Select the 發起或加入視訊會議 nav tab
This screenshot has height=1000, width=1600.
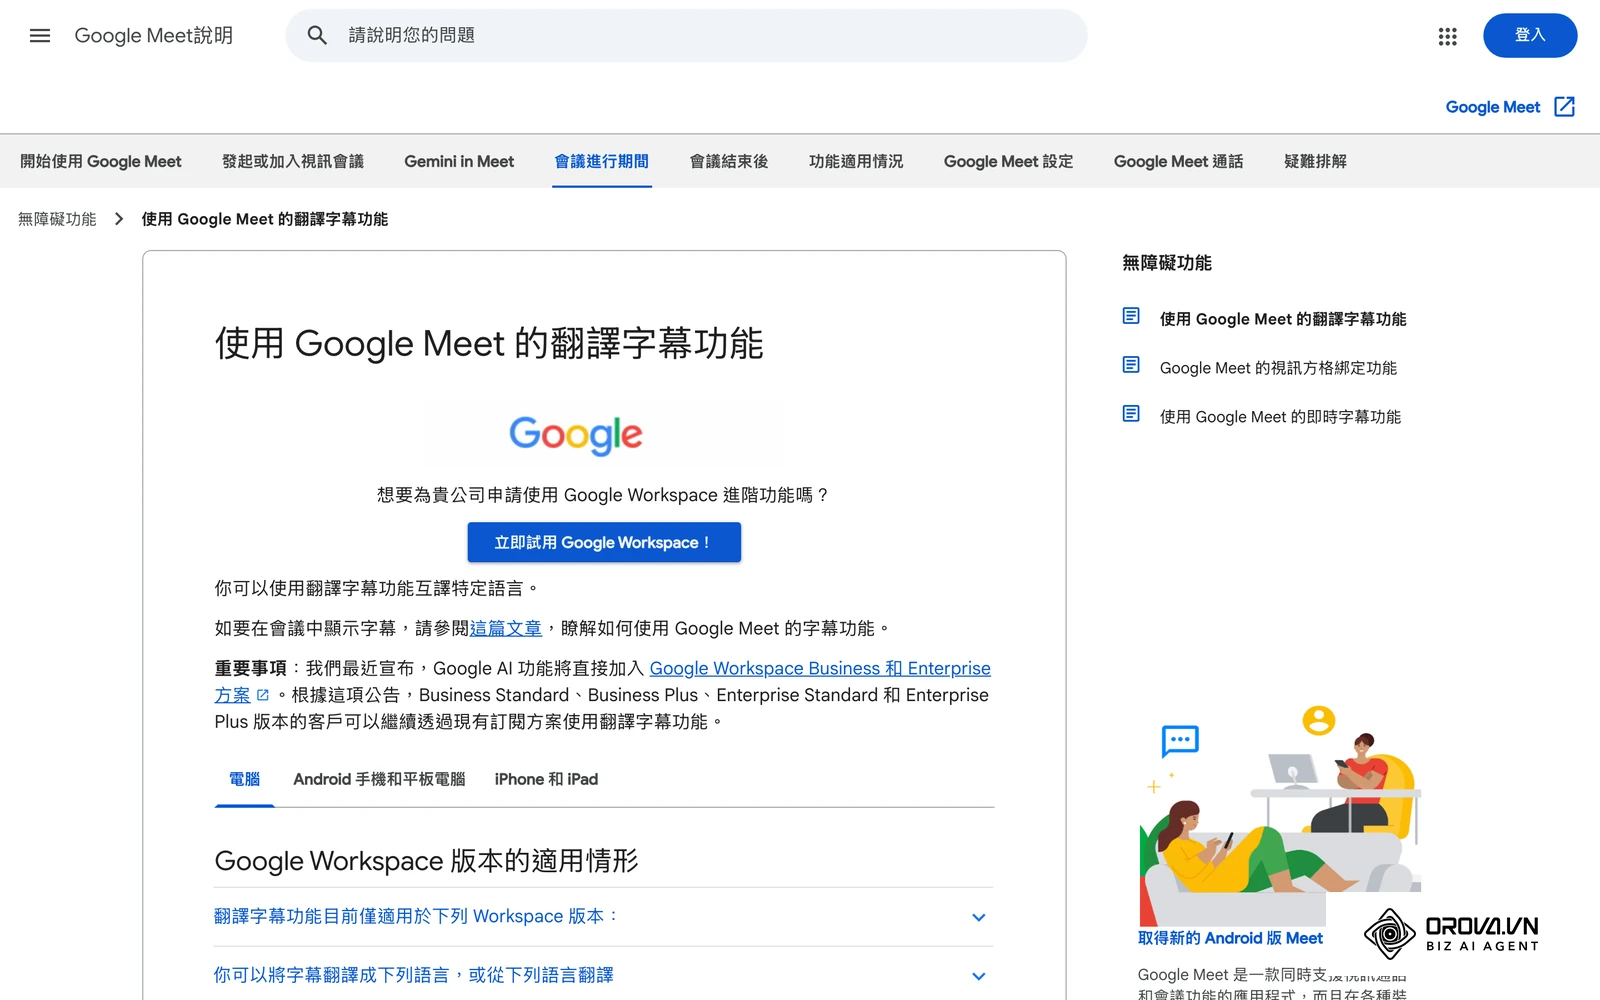pyautogui.click(x=293, y=161)
